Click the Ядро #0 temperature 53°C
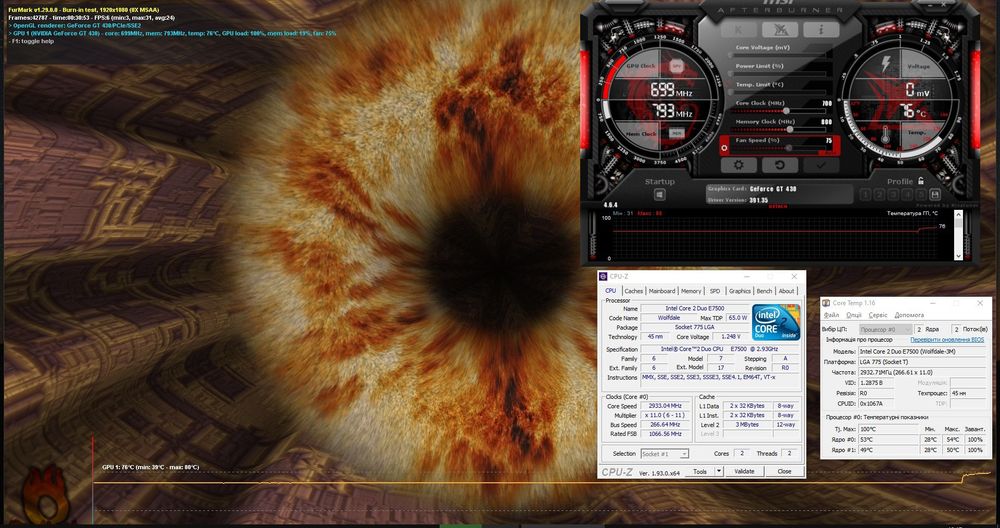This screenshot has width=1000, height=528. pos(889,439)
